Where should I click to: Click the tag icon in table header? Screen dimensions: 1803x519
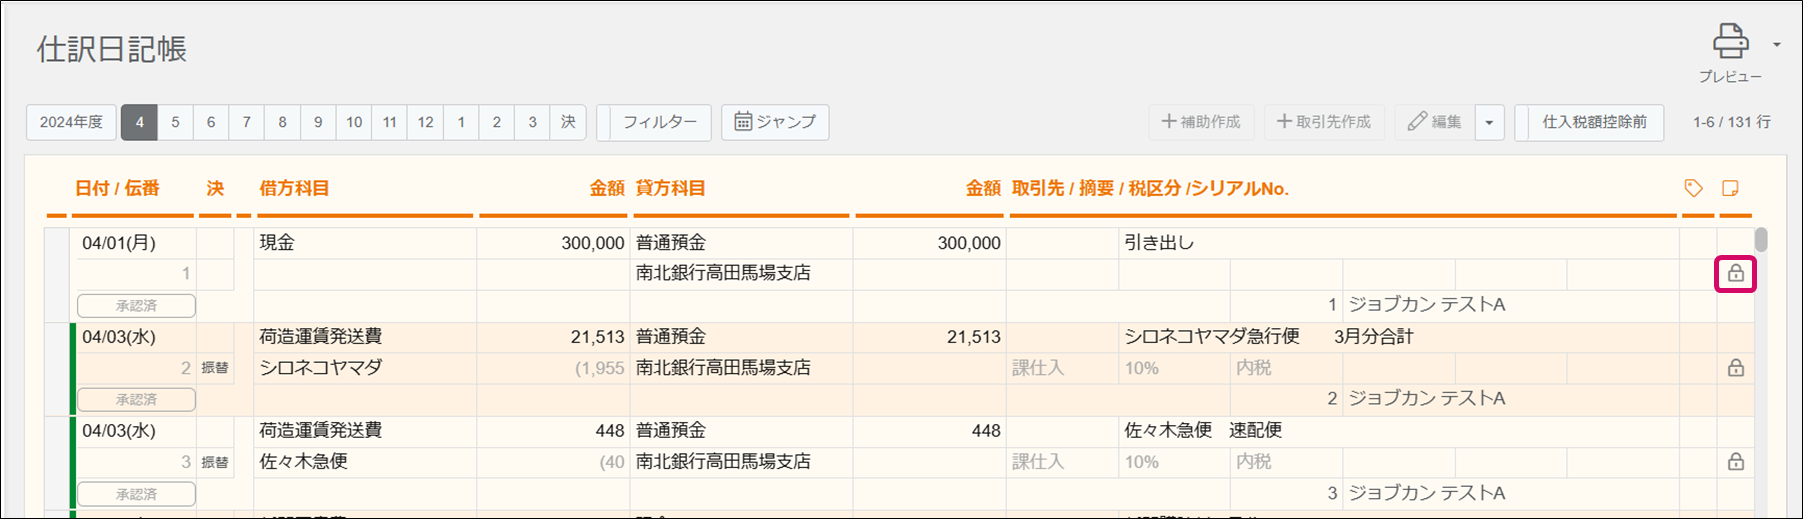pos(1693,188)
